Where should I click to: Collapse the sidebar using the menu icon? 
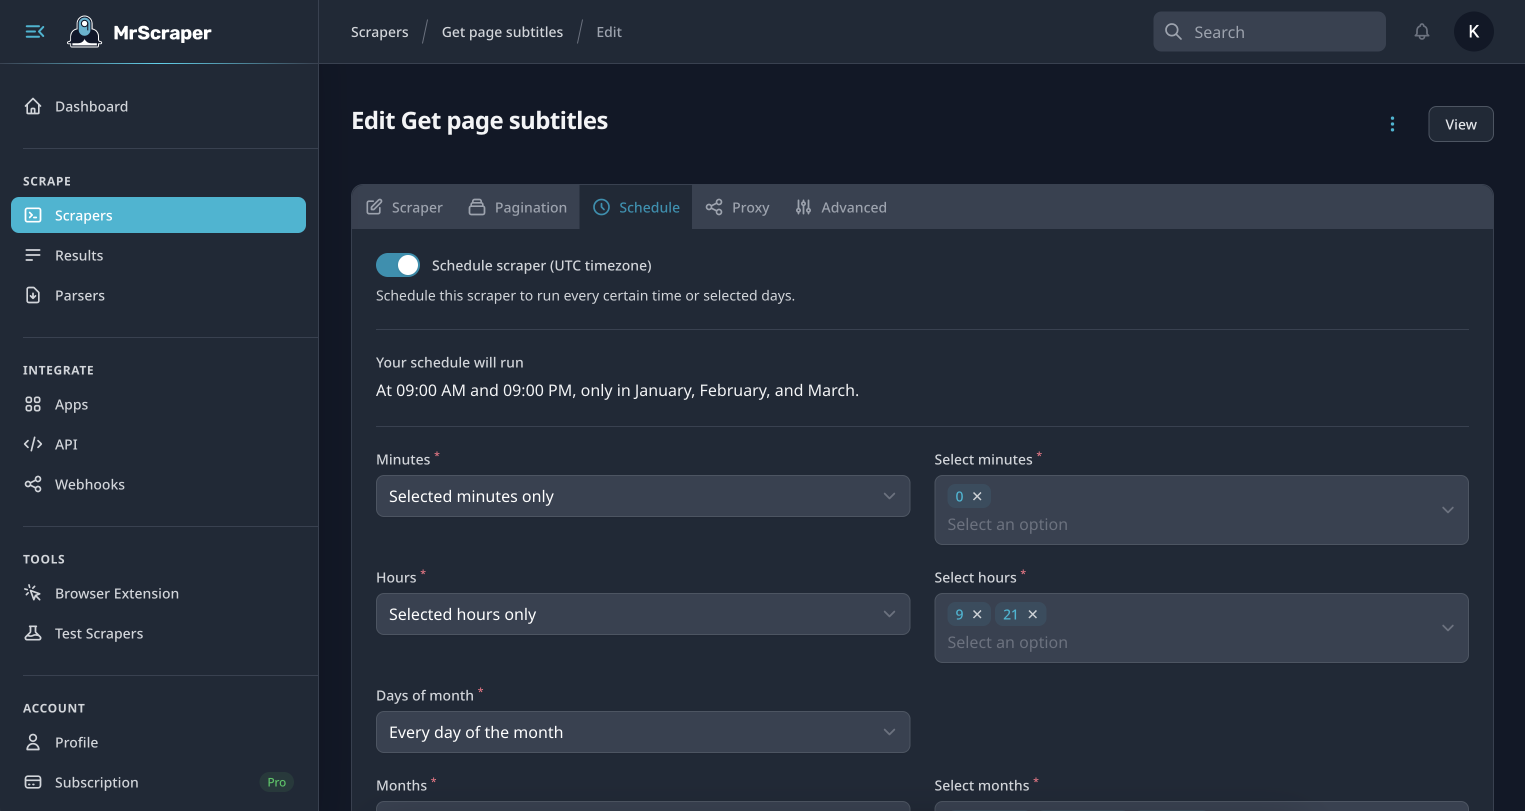pyautogui.click(x=34, y=31)
